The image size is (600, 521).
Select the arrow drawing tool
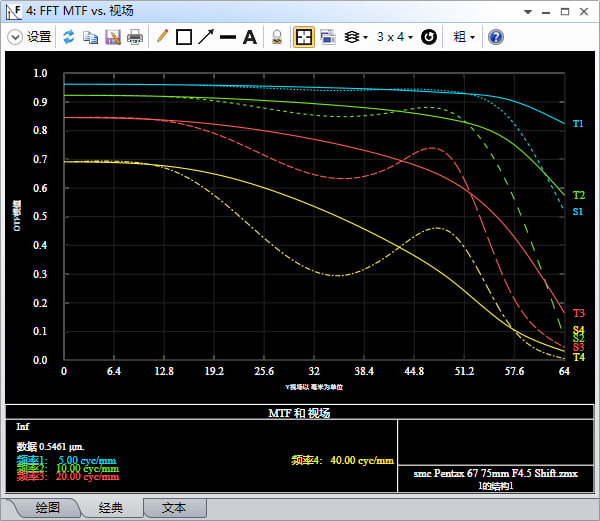[x=206, y=37]
